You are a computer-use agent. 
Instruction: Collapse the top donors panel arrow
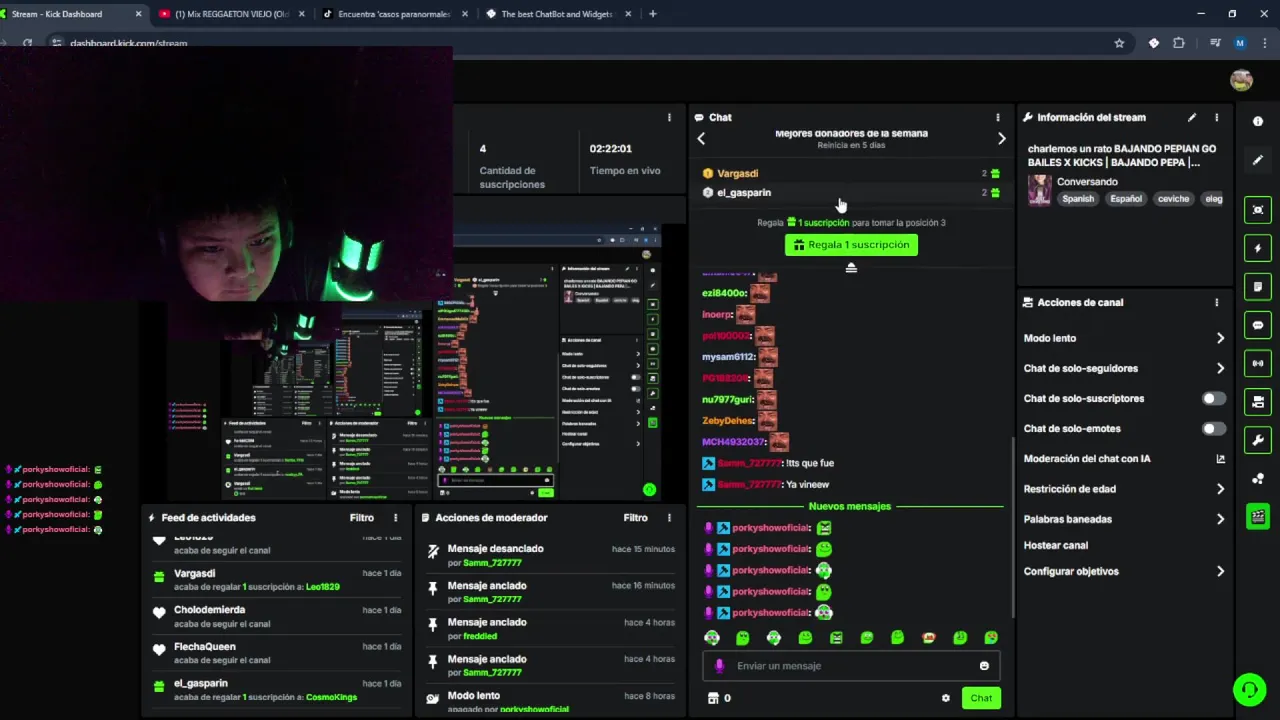(x=851, y=268)
